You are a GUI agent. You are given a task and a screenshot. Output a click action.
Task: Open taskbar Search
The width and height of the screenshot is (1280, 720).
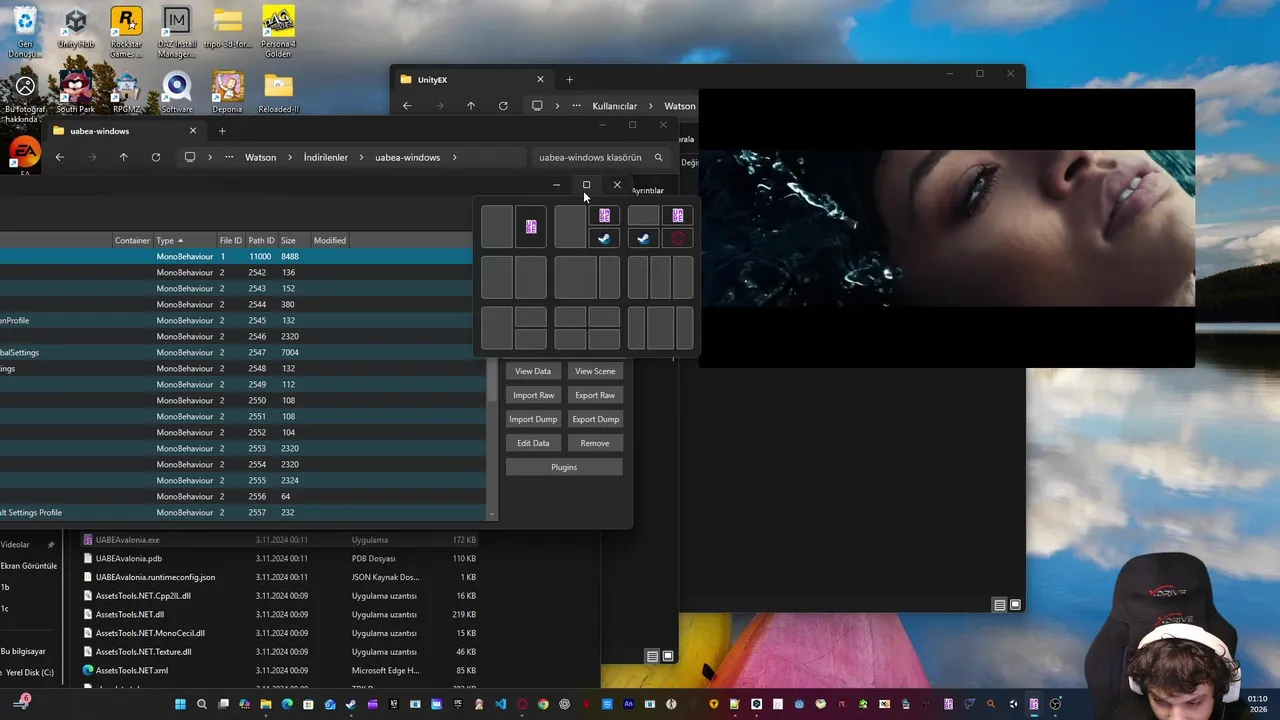coord(202,704)
